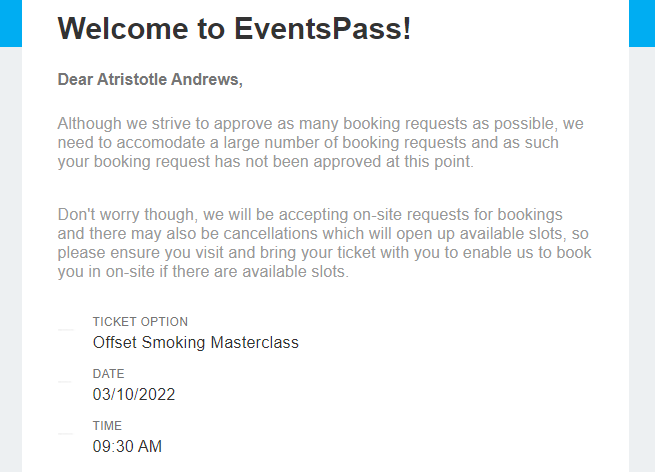The image size is (655, 472).
Task: Click the faint icon beside TIME
Action: pos(65,434)
